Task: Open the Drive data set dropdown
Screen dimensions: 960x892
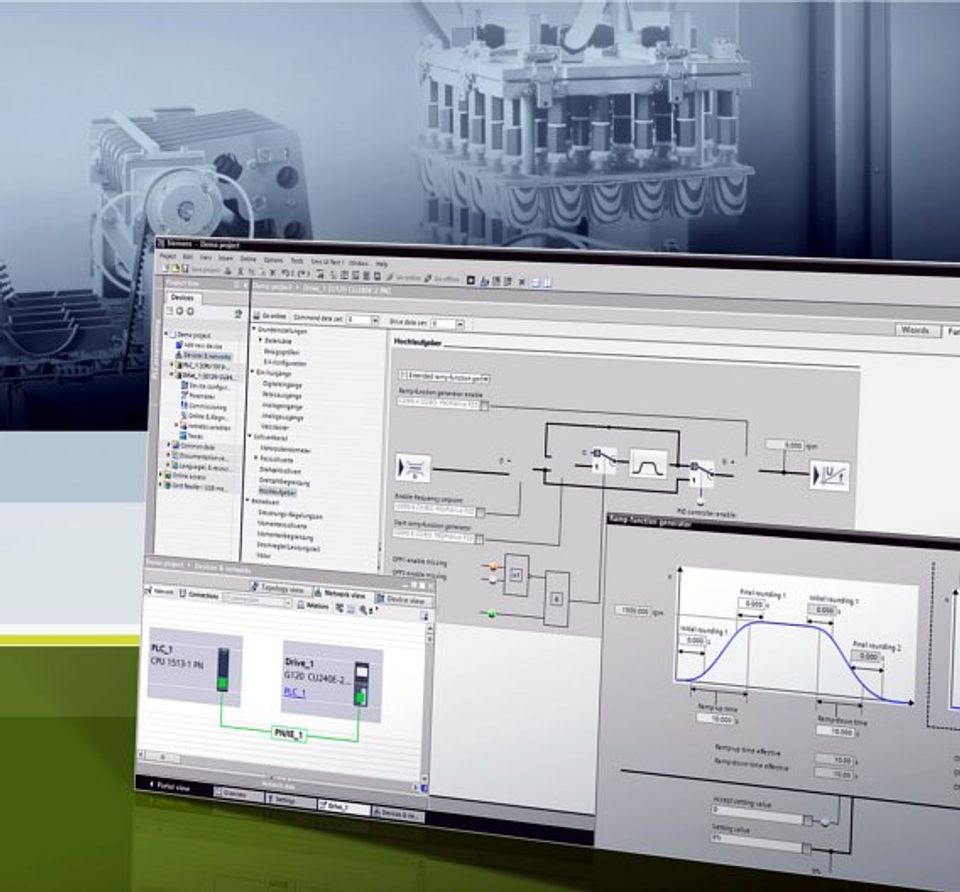Action: click(460, 323)
